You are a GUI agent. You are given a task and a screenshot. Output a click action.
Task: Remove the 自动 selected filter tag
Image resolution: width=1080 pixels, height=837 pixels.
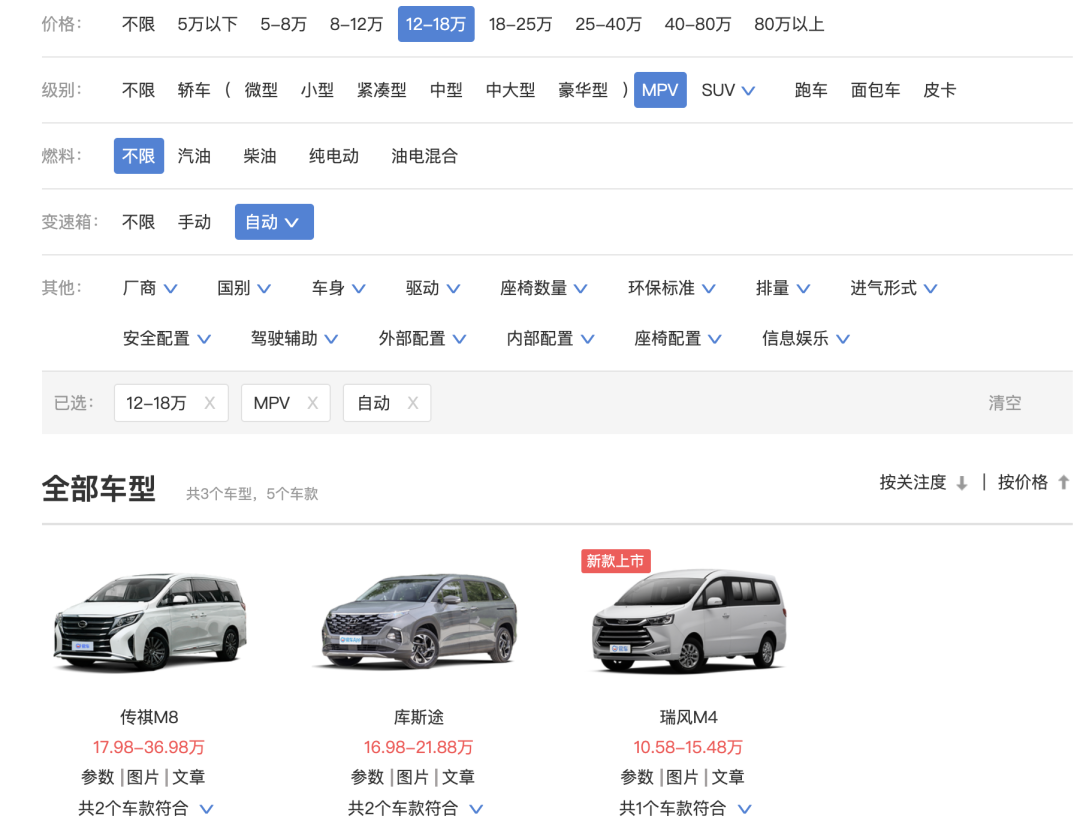pyautogui.click(x=413, y=403)
